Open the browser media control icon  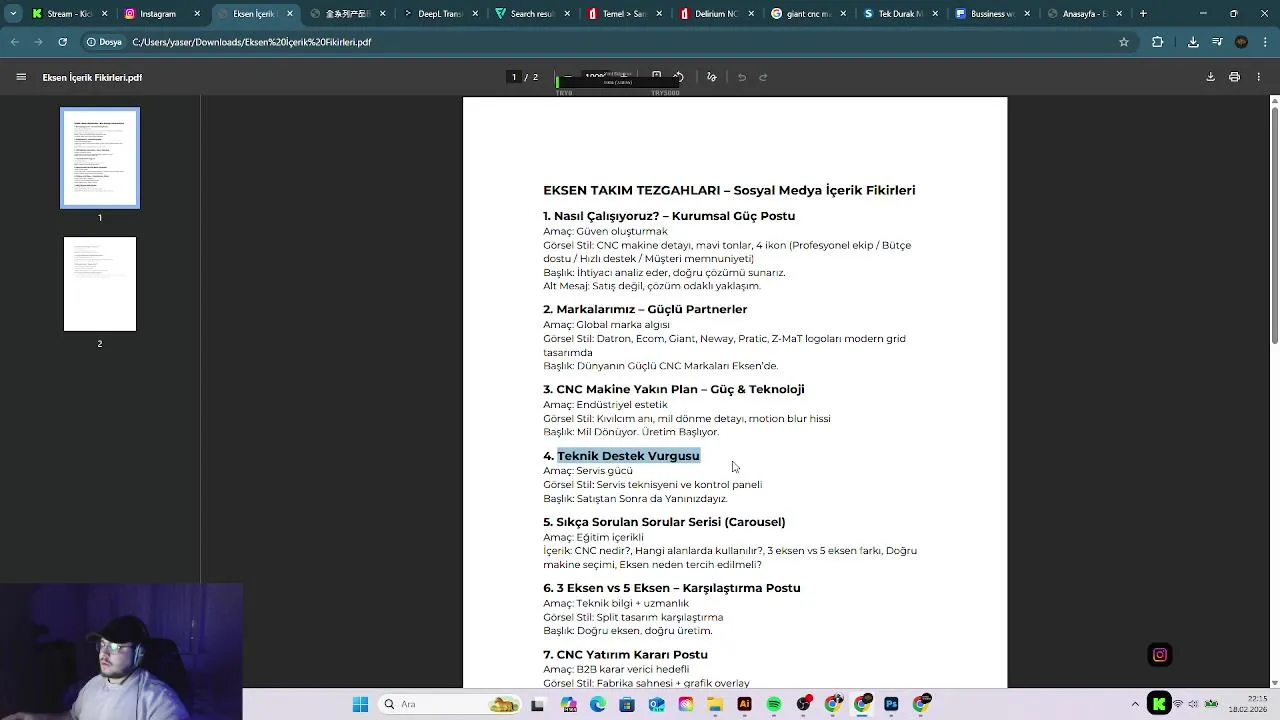(x=1217, y=42)
